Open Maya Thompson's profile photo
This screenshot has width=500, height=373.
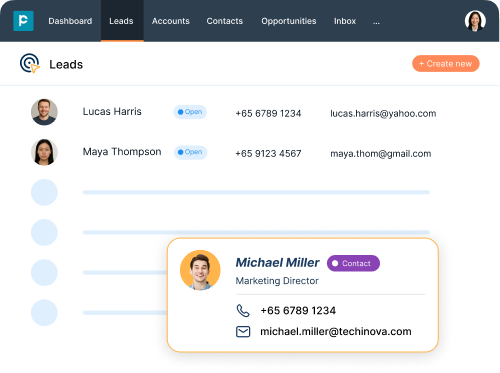point(44,152)
